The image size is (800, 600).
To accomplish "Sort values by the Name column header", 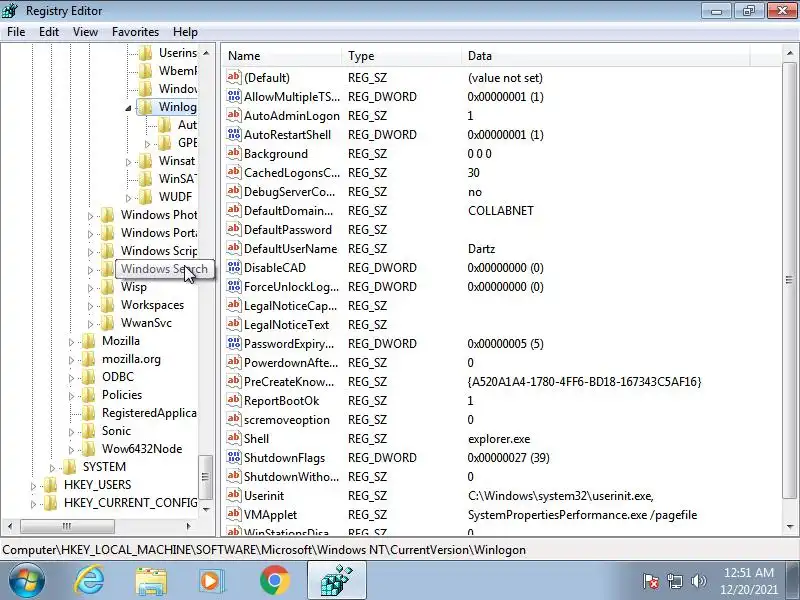I will pos(283,56).
